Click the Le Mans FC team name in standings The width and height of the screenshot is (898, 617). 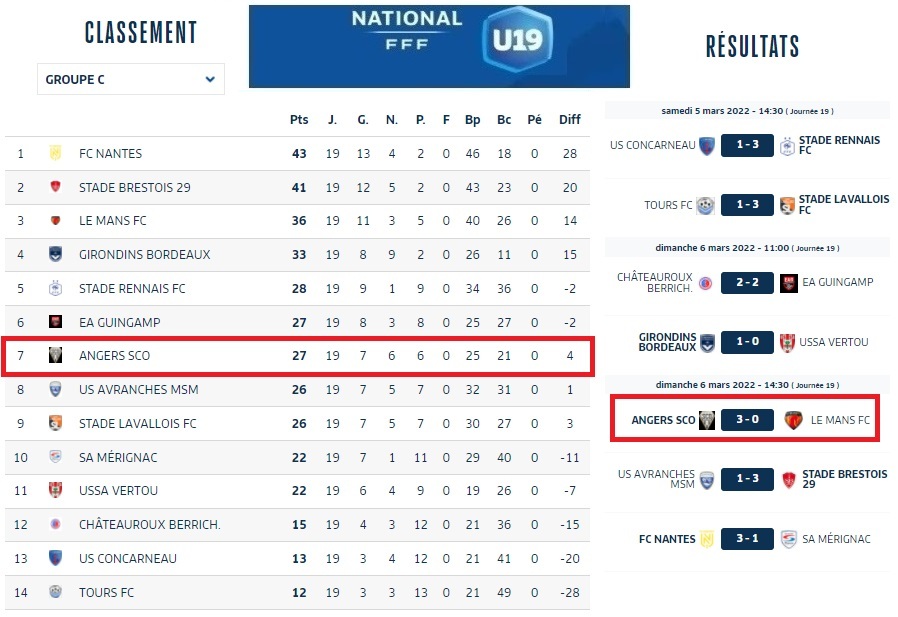(x=113, y=221)
